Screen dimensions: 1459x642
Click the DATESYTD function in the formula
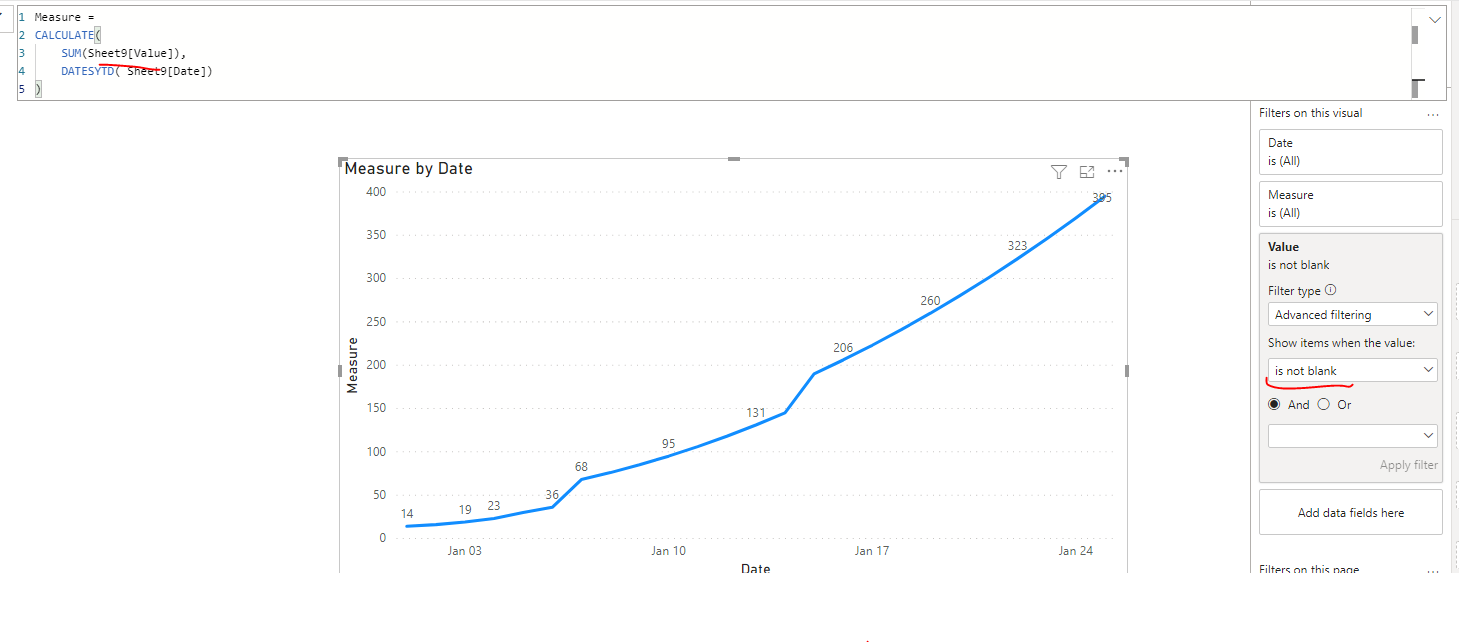point(88,71)
